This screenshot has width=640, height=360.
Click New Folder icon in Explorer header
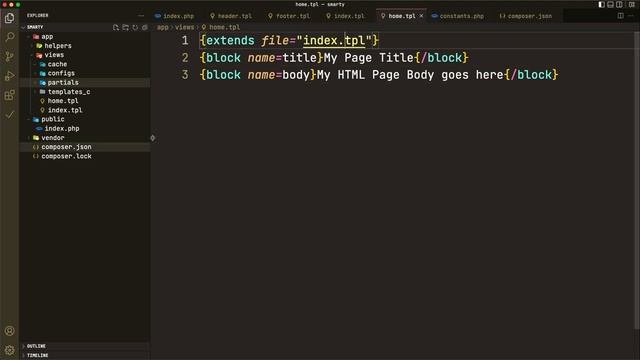125,27
